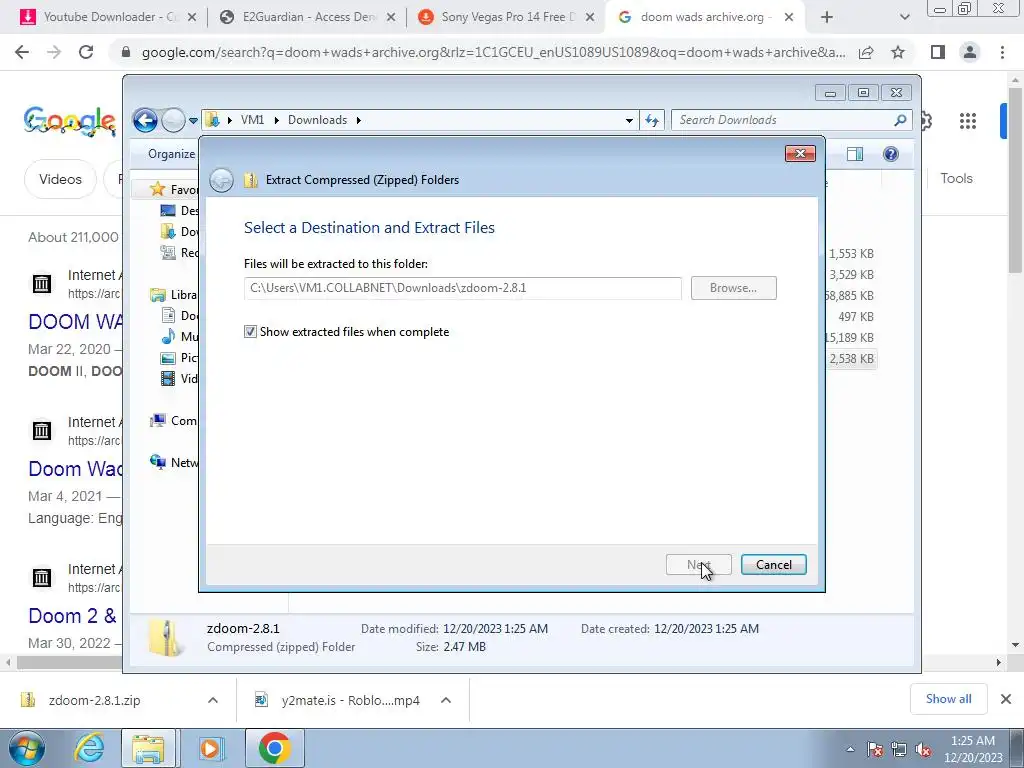The height and width of the screenshot is (768, 1024).
Task: Select Videos filter in Google results
Action: tap(60, 179)
